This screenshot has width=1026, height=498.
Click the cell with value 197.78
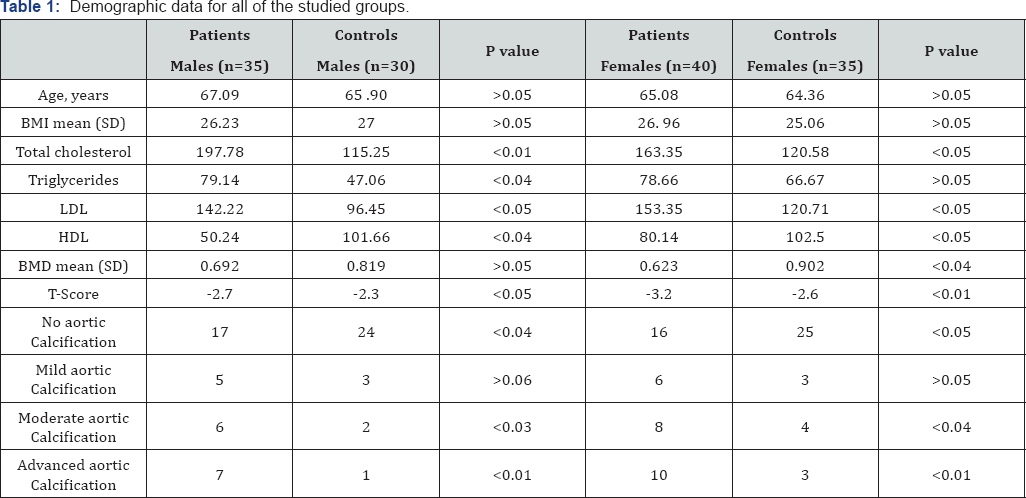219,153
